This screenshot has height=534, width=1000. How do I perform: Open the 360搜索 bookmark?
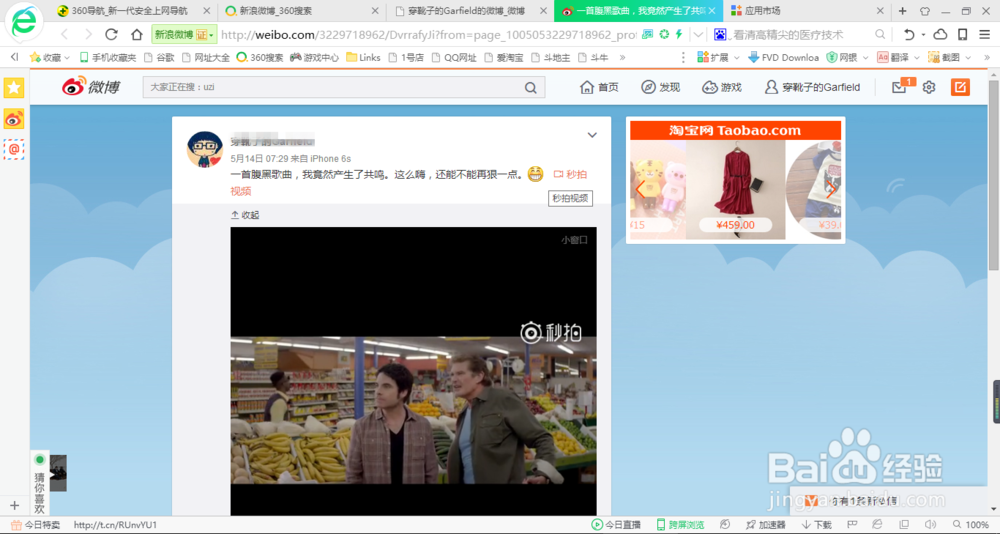coord(260,57)
